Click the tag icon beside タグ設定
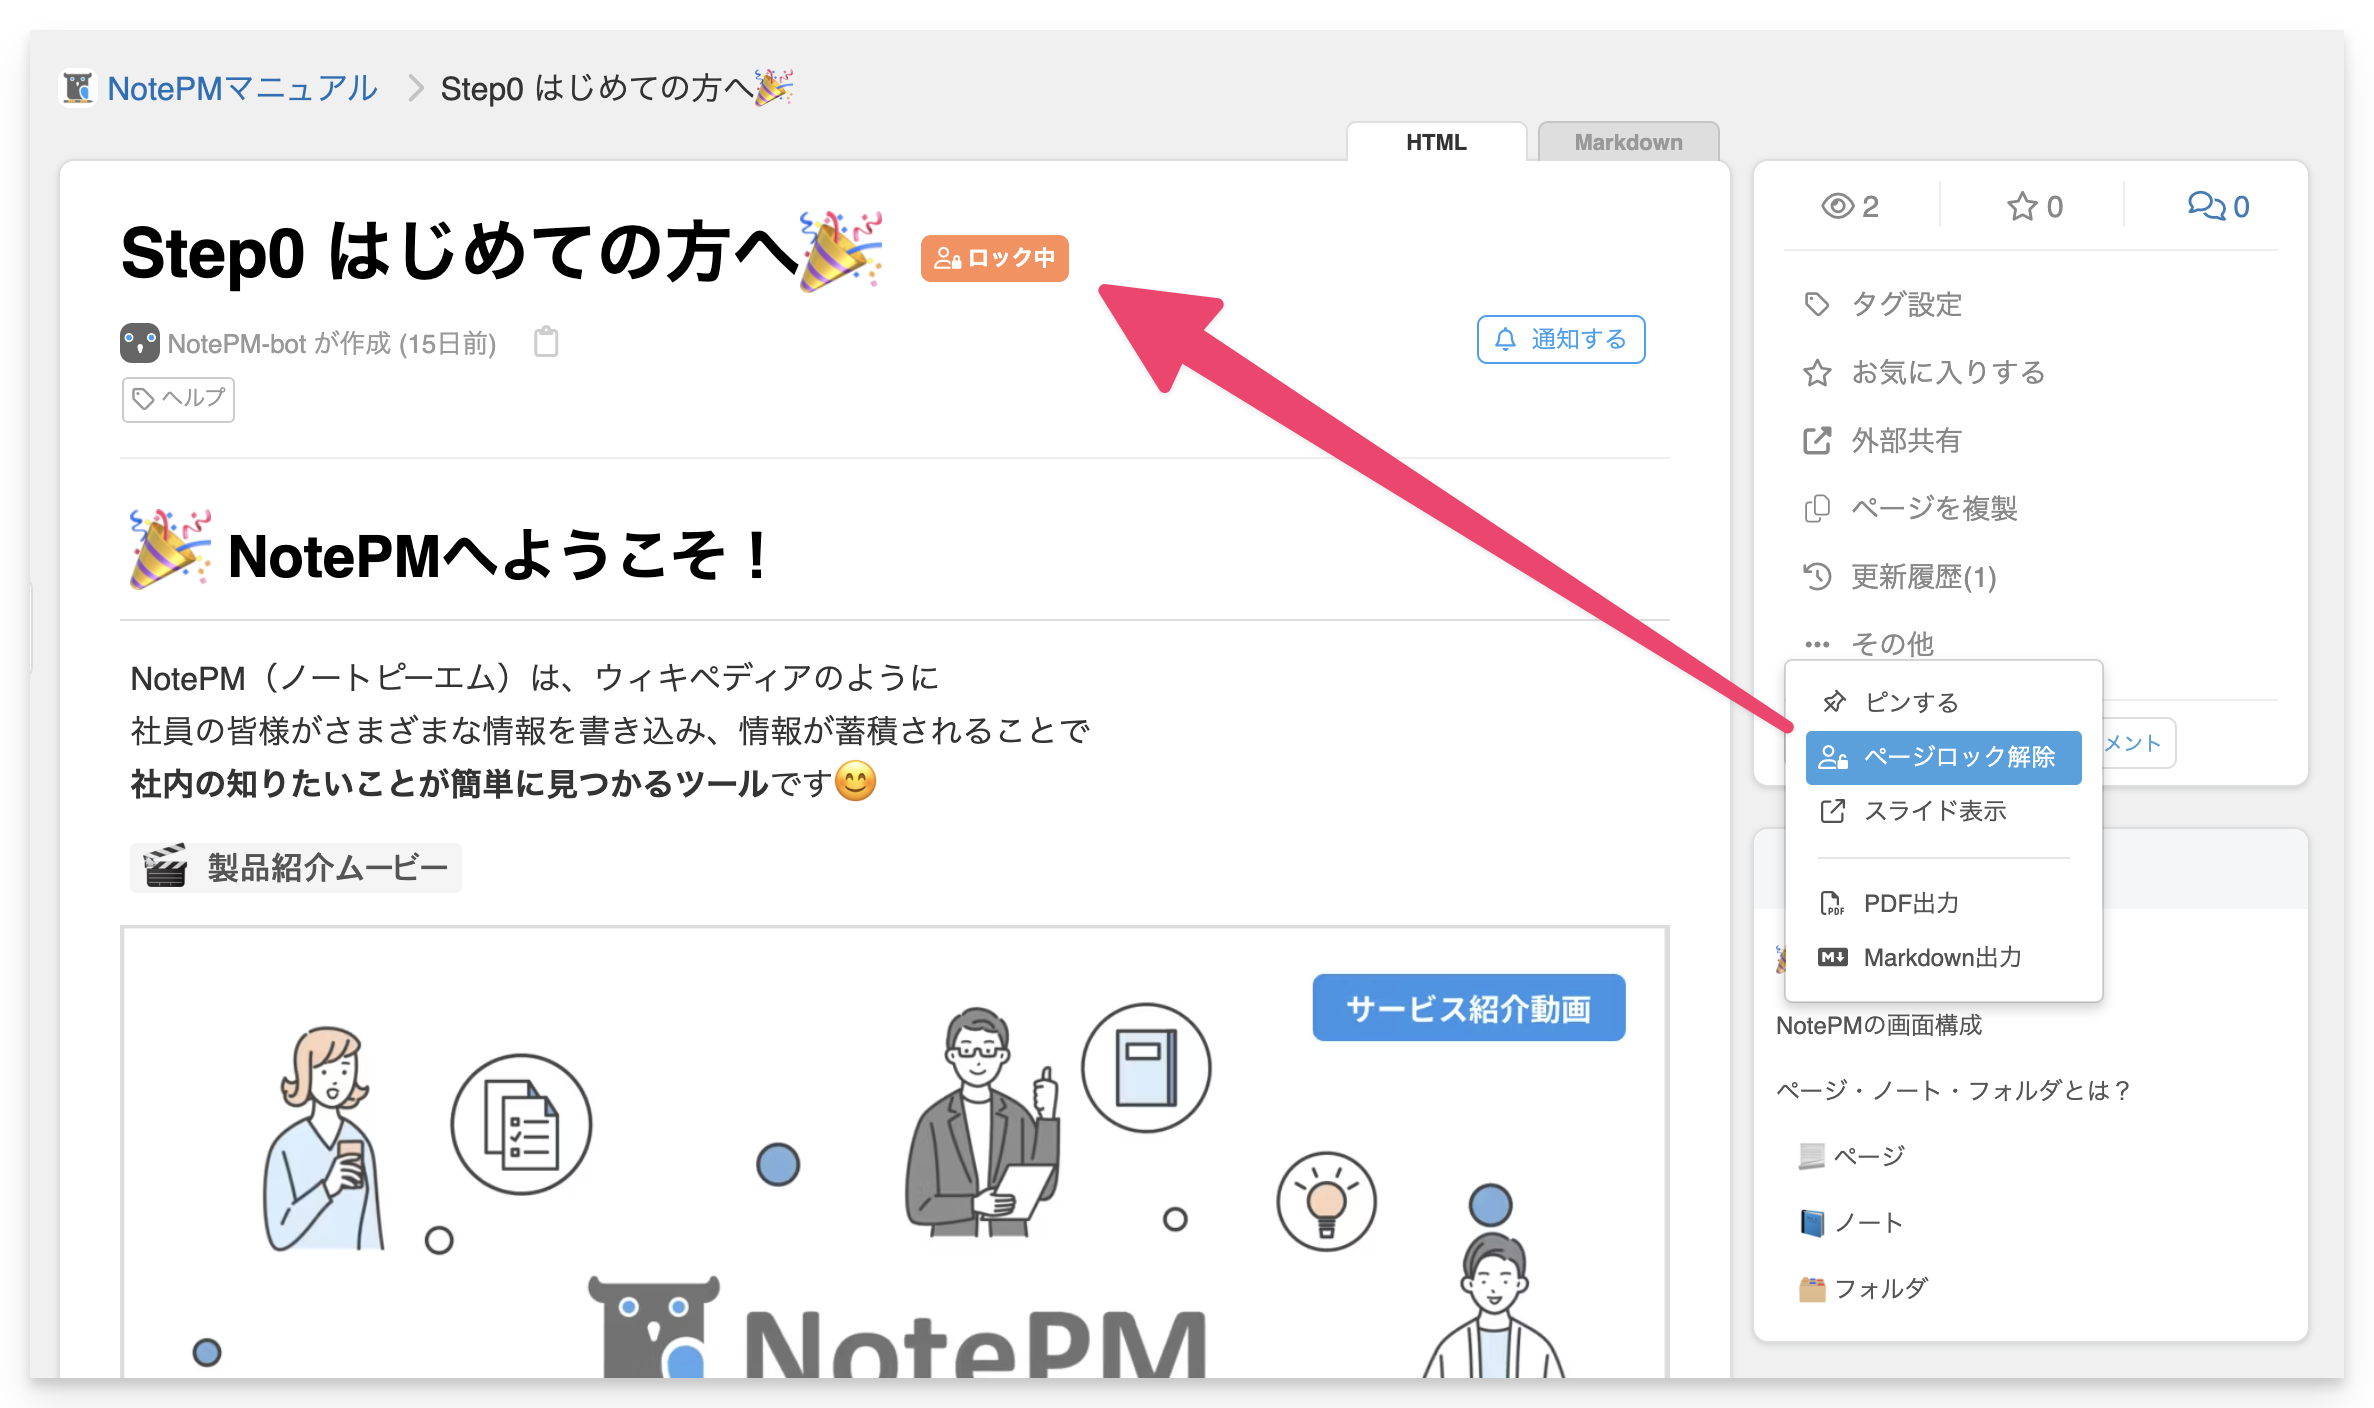This screenshot has width=2374, height=1408. tap(1817, 304)
